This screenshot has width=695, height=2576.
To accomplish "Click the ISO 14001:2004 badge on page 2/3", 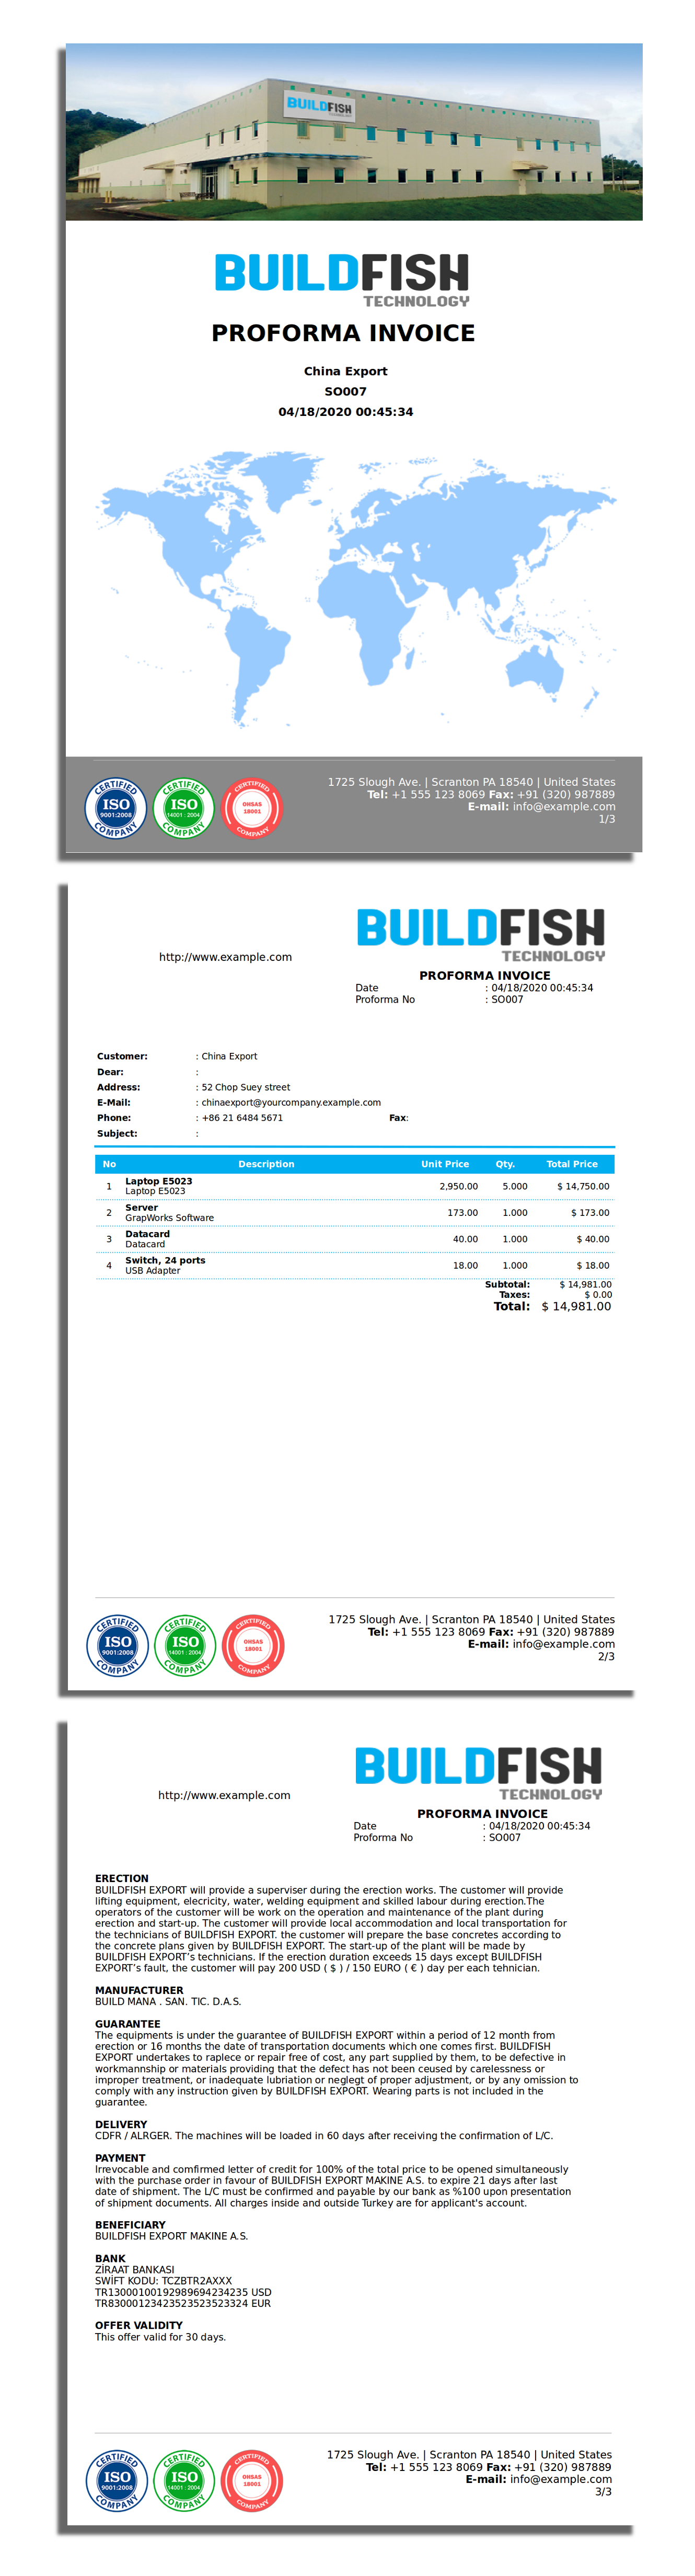I will 186,1645.
